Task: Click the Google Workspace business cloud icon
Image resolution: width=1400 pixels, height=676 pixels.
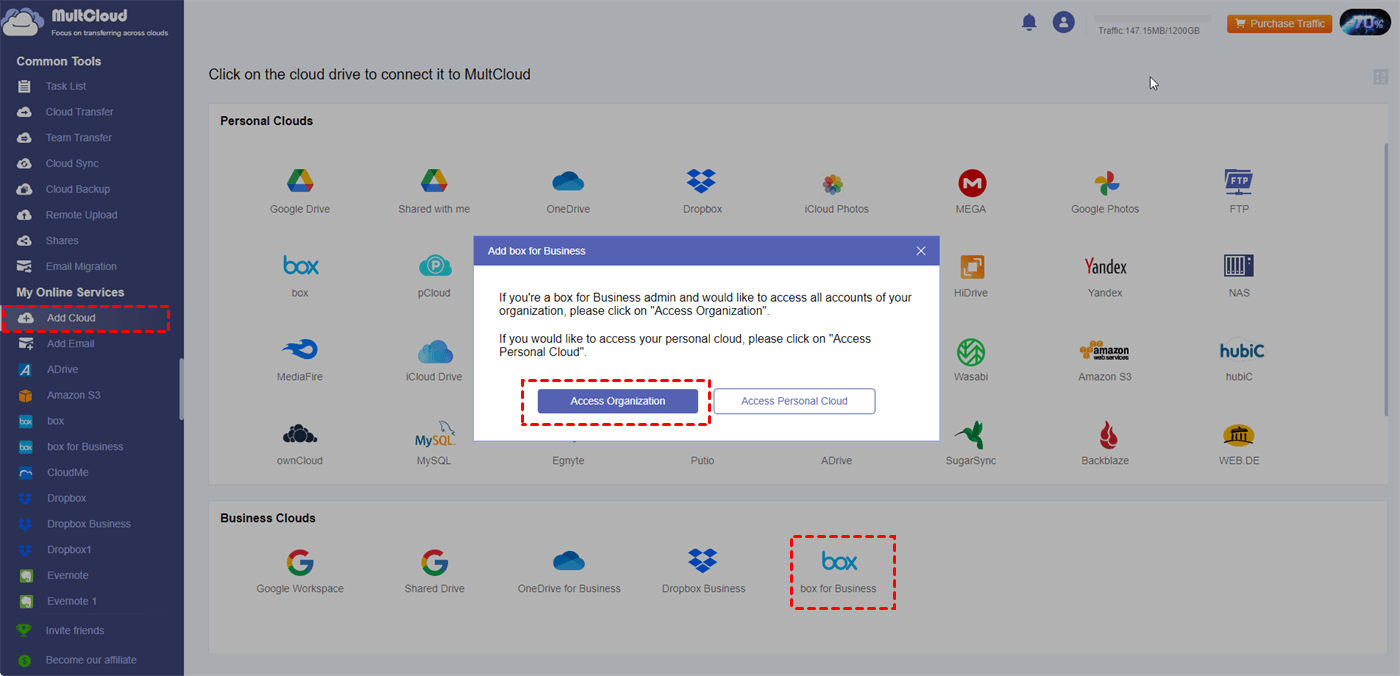Action: 300,562
